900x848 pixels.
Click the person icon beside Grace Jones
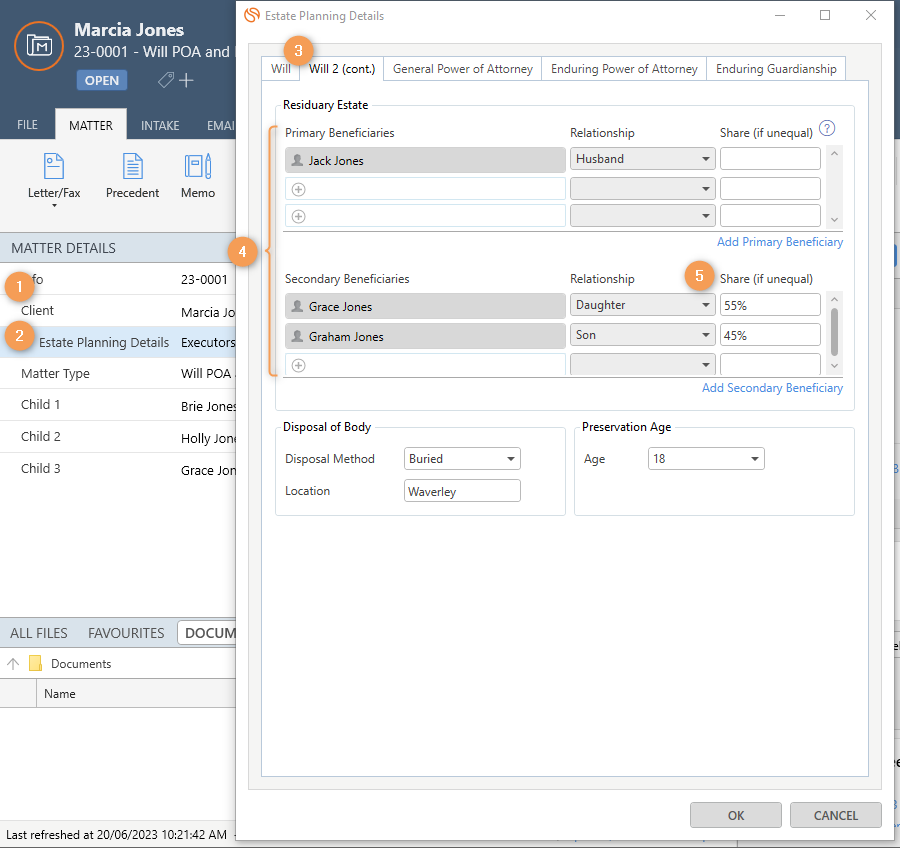[297, 306]
